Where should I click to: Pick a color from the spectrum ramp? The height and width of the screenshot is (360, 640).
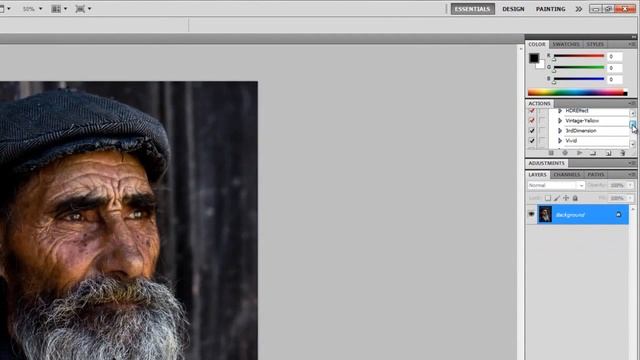coord(577,93)
